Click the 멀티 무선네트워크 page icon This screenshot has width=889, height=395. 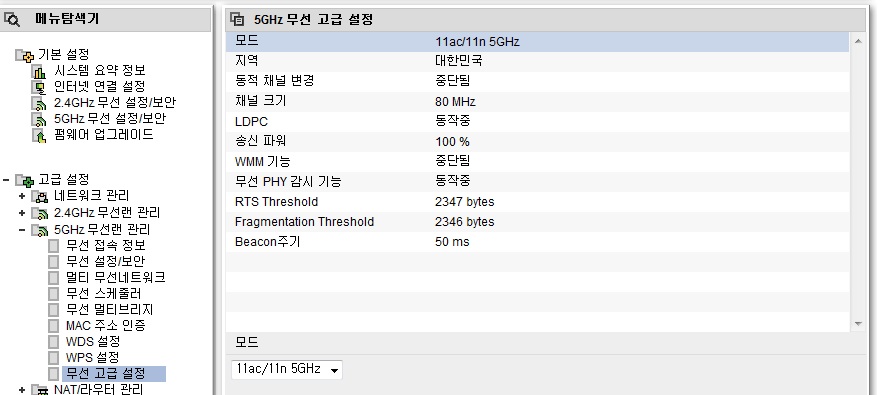tap(53, 278)
